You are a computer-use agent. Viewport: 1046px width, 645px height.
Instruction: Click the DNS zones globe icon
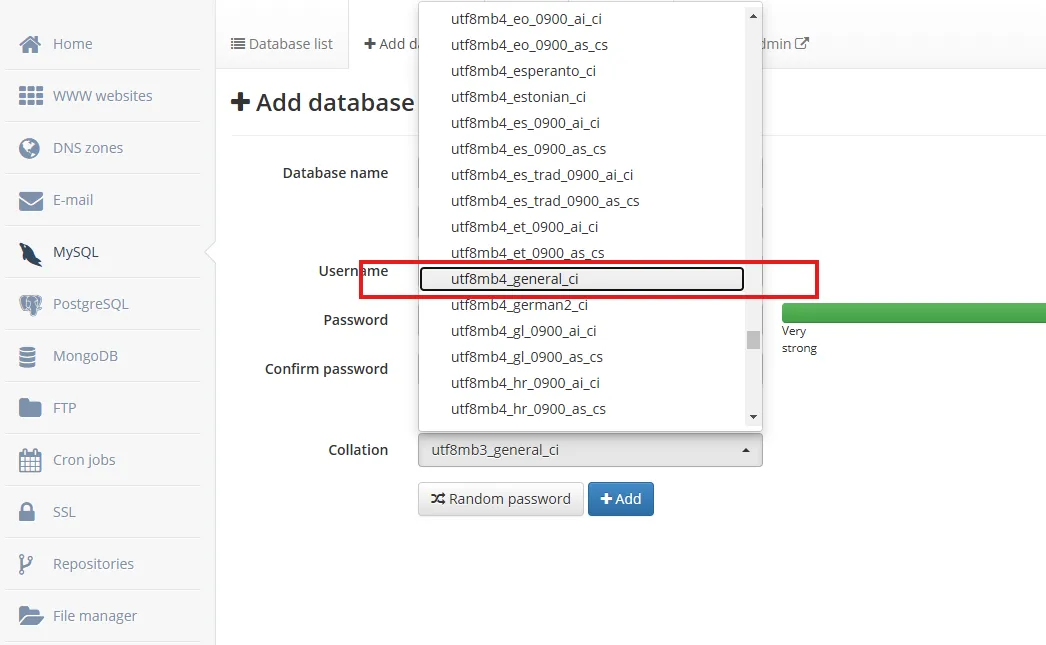click(x=31, y=148)
